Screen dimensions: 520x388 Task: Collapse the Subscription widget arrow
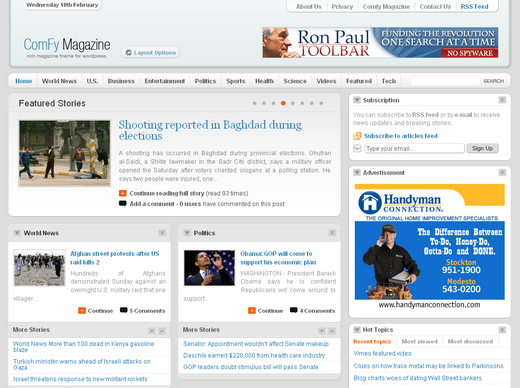[x=357, y=100]
